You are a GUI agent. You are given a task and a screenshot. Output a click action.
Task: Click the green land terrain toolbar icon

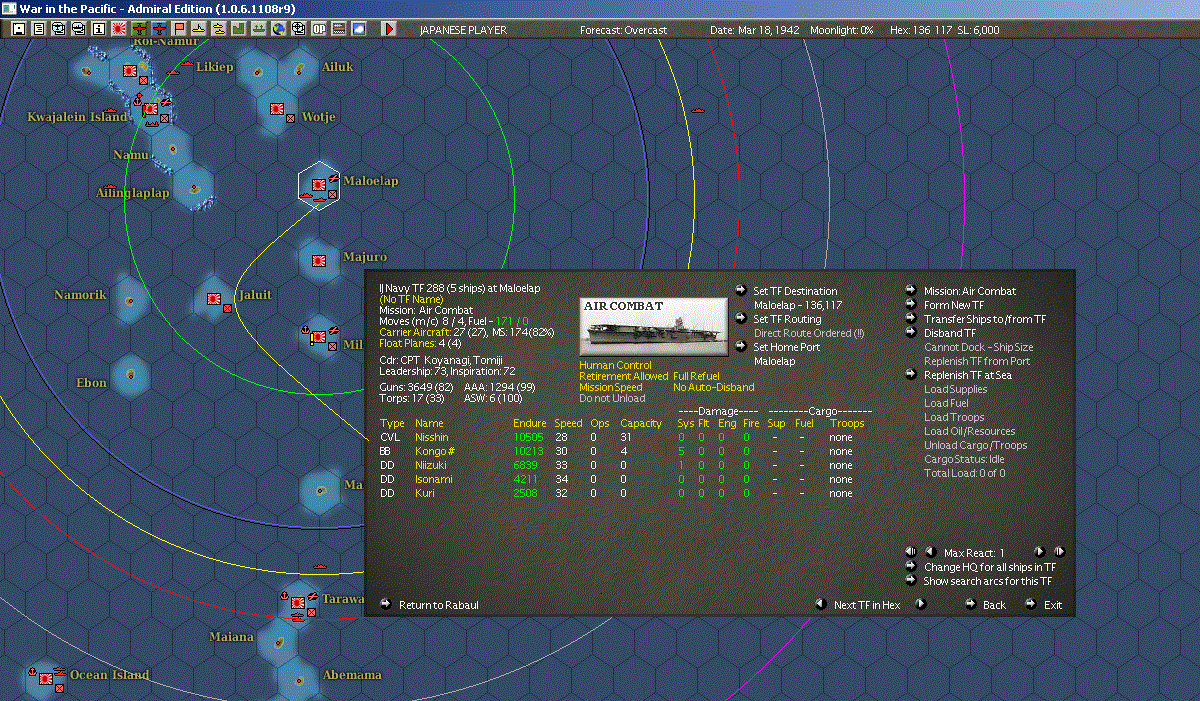pyautogui.click(x=239, y=29)
